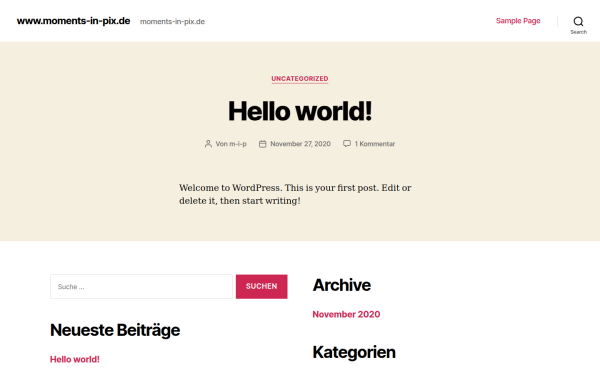The width and height of the screenshot is (600, 375).
Task: Click the comment bubble icon
Action: click(x=347, y=143)
